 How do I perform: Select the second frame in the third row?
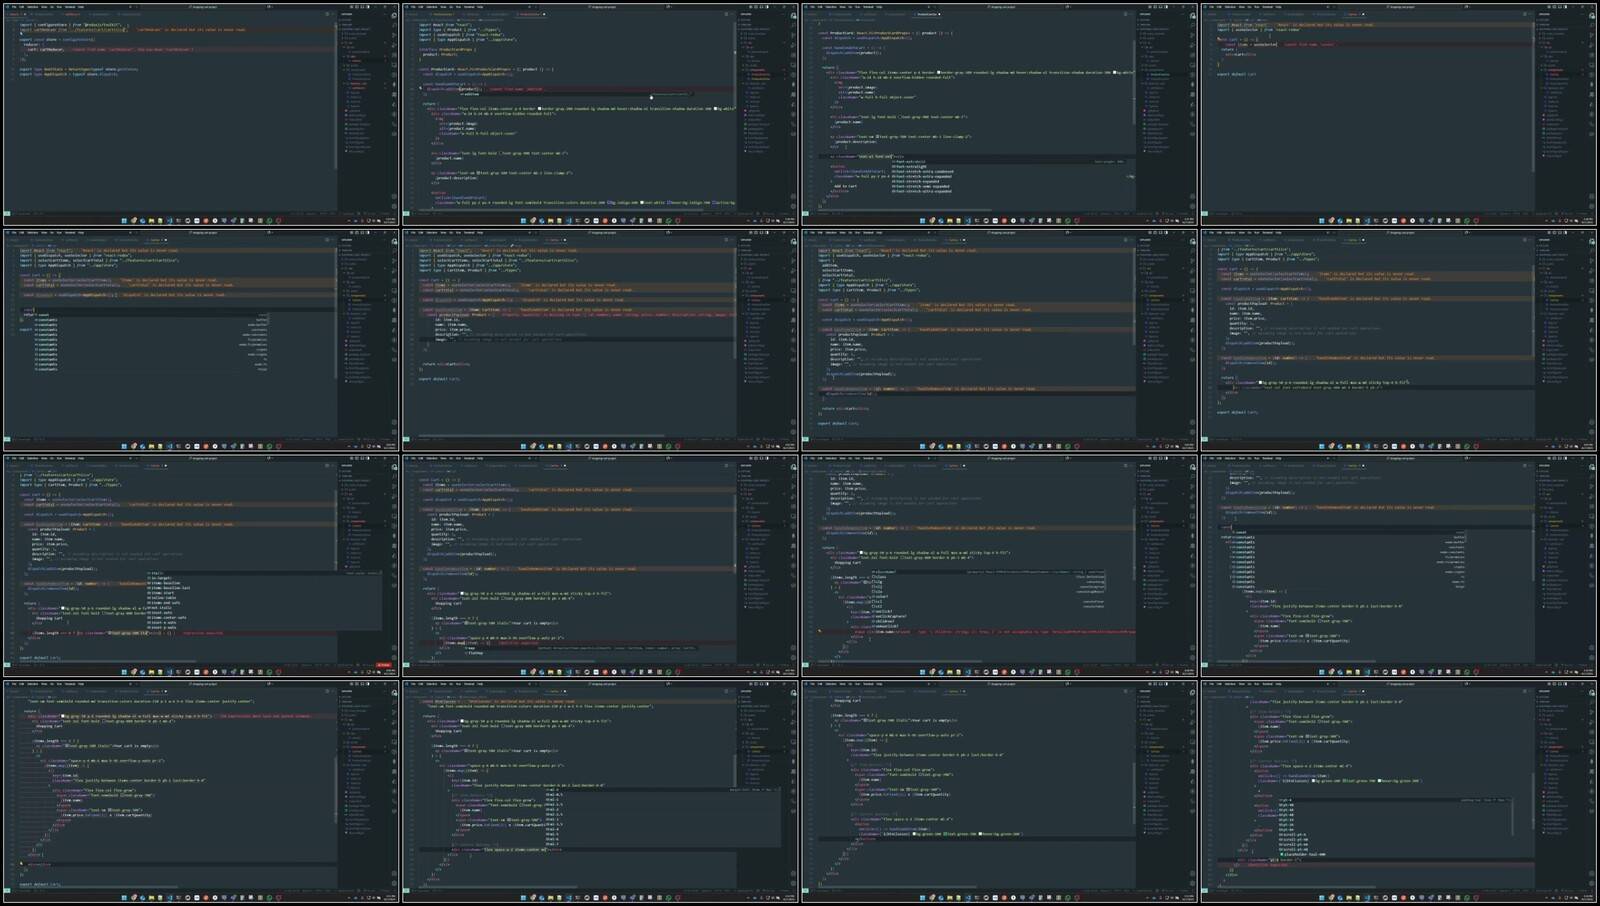pyautogui.click(x=600, y=566)
